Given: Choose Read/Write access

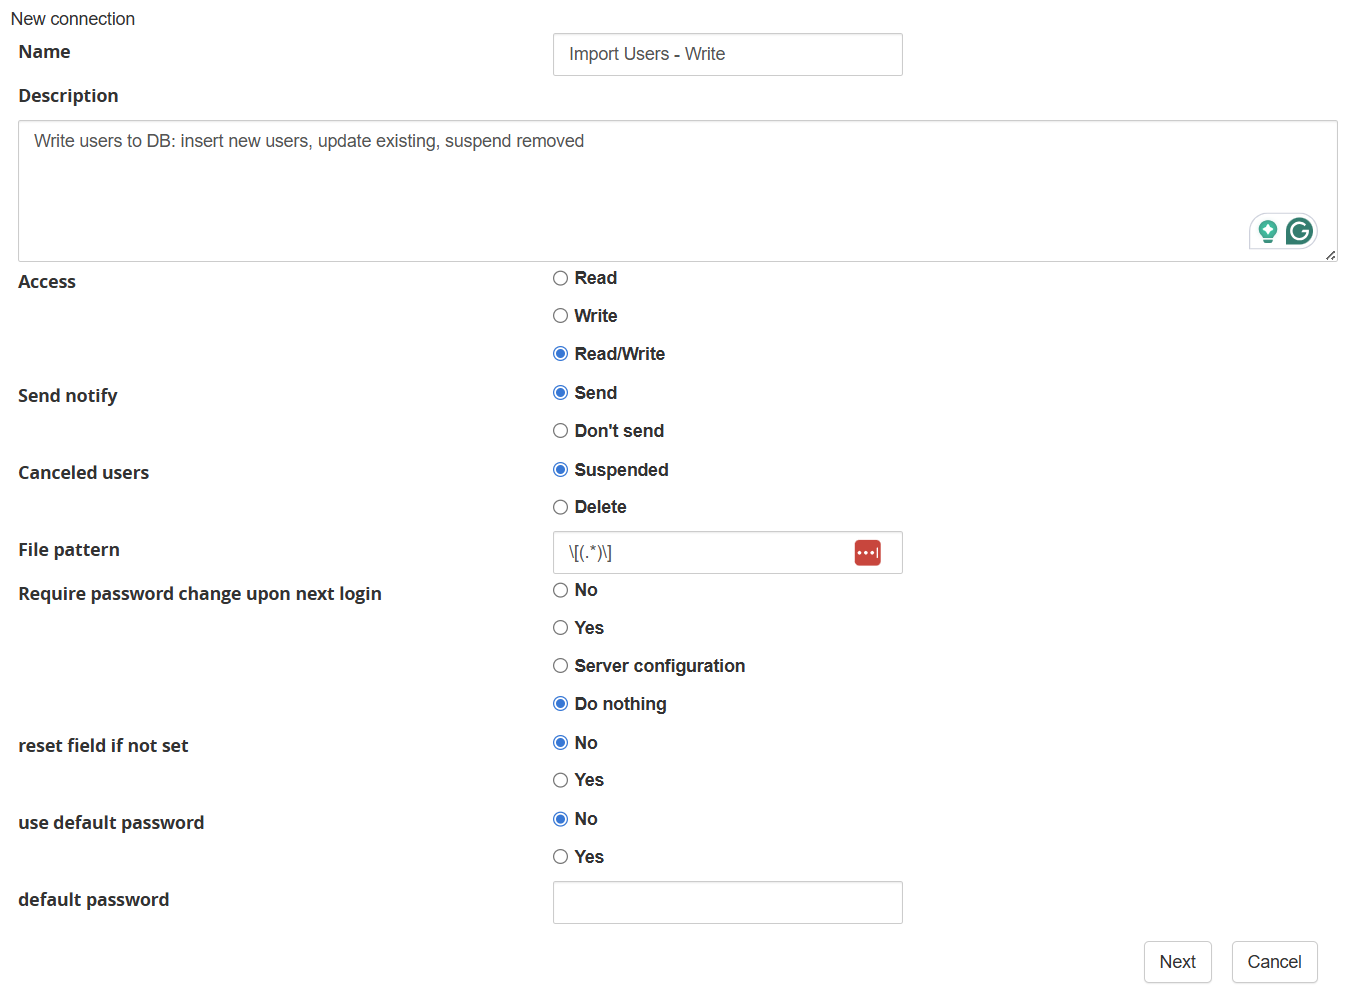Looking at the screenshot, I should tap(561, 354).
